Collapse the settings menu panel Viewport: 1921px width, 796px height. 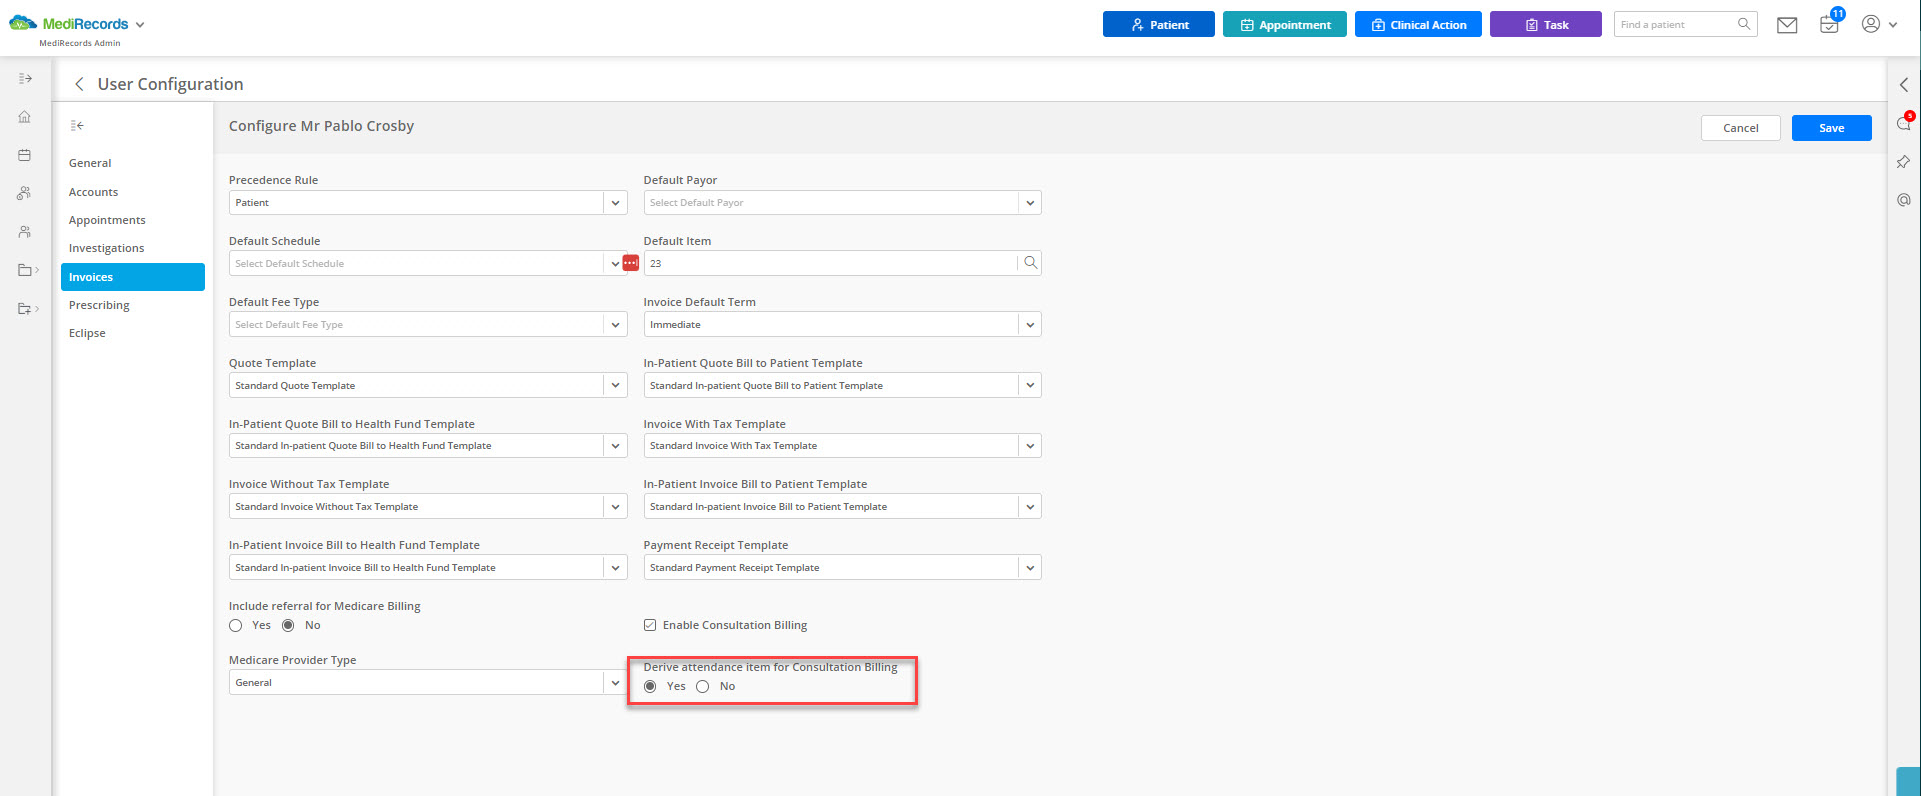click(77, 125)
